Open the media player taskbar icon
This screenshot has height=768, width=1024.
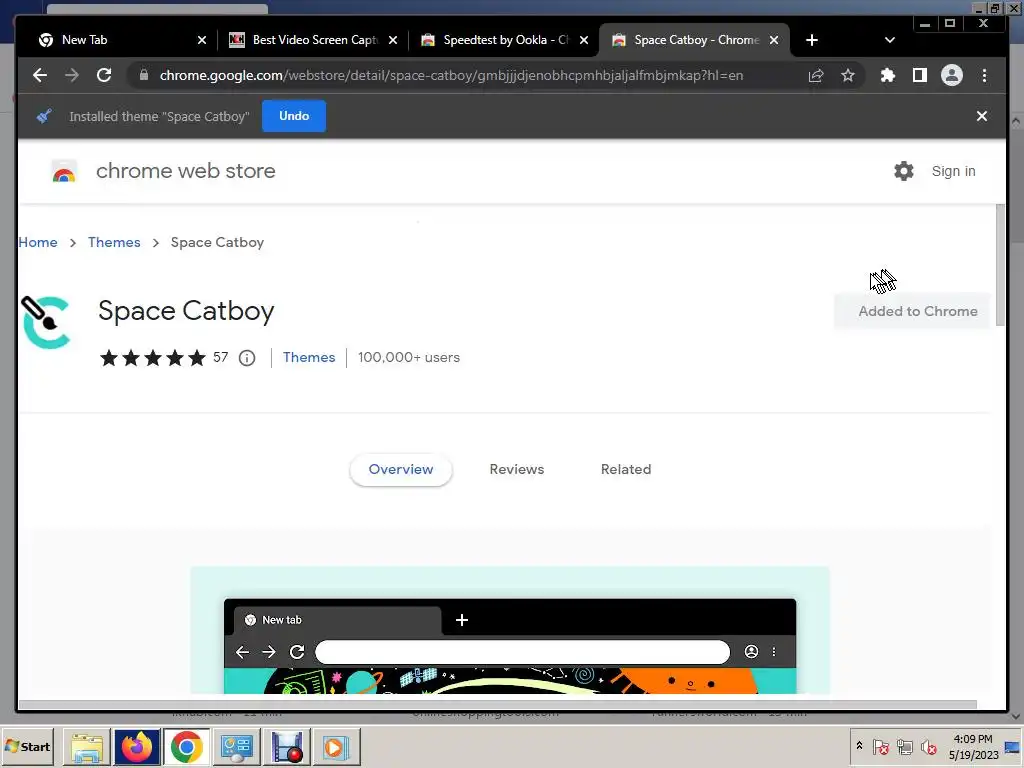coord(337,747)
